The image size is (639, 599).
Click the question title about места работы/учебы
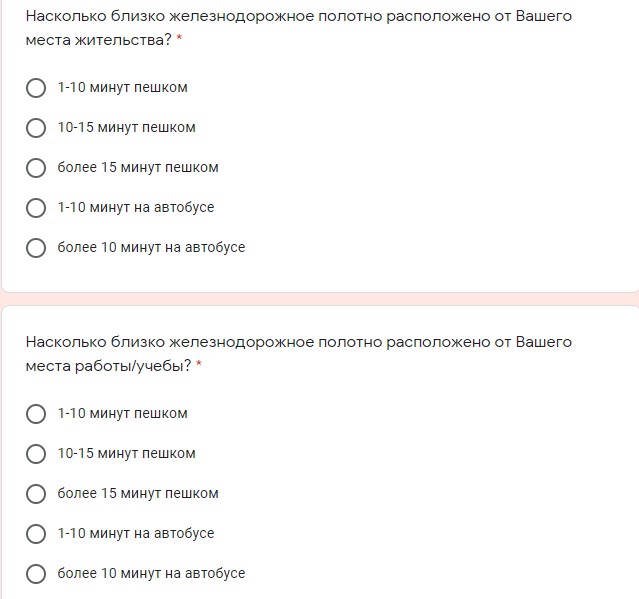pos(299,354)
